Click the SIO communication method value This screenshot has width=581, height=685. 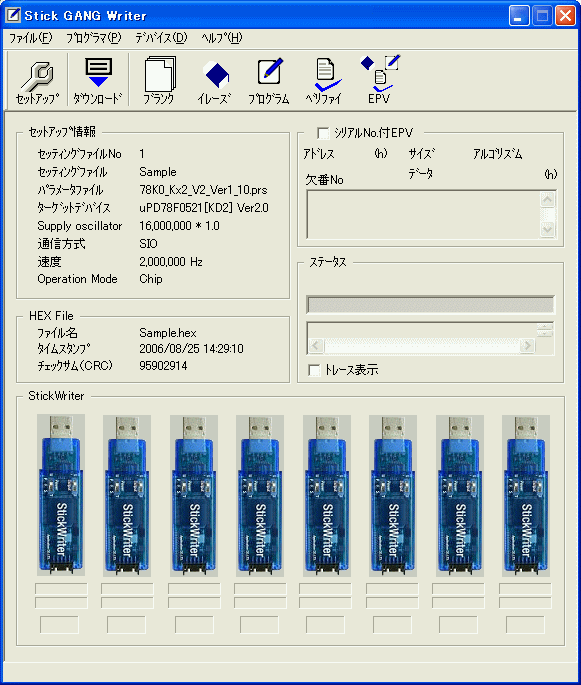click(148, 244)
